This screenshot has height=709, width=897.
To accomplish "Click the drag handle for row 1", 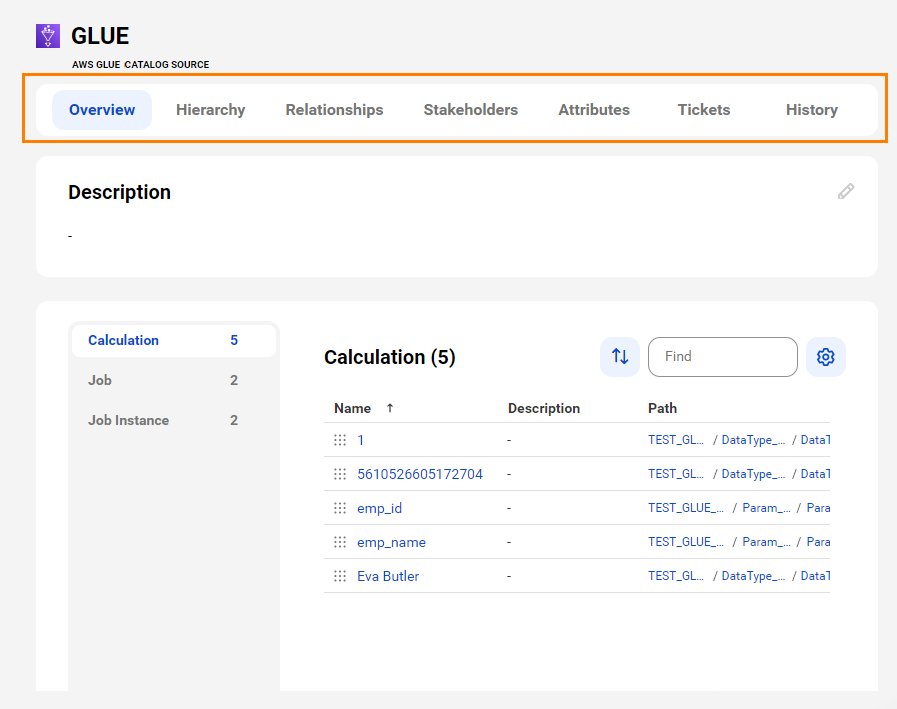I will point(340,440).
